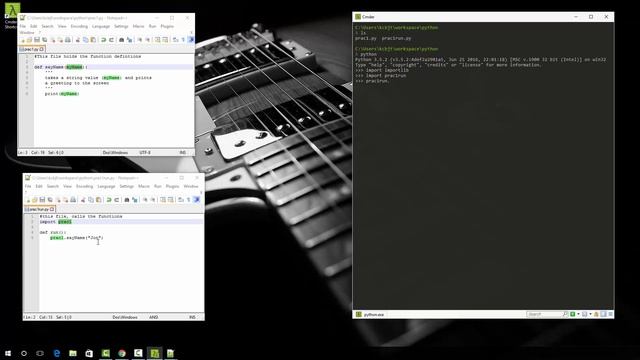Click Paste icon in prac1.py window toolbar
The width and height of the screenshot is (640, 360).
coord(93,40)
